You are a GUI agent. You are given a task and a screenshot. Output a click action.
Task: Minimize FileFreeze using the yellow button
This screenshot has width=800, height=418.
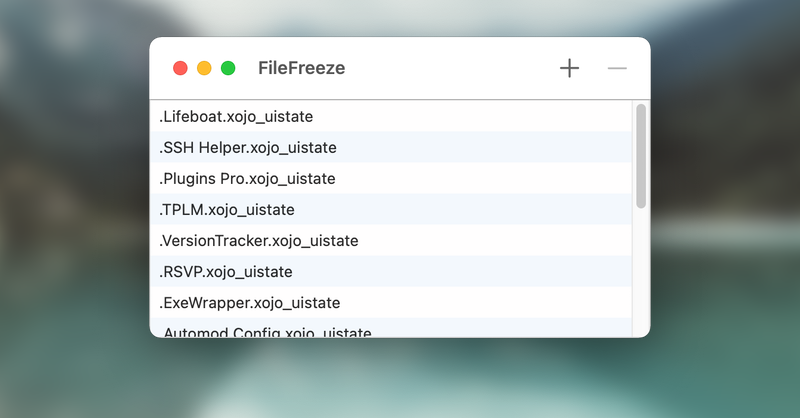[204, 68]
